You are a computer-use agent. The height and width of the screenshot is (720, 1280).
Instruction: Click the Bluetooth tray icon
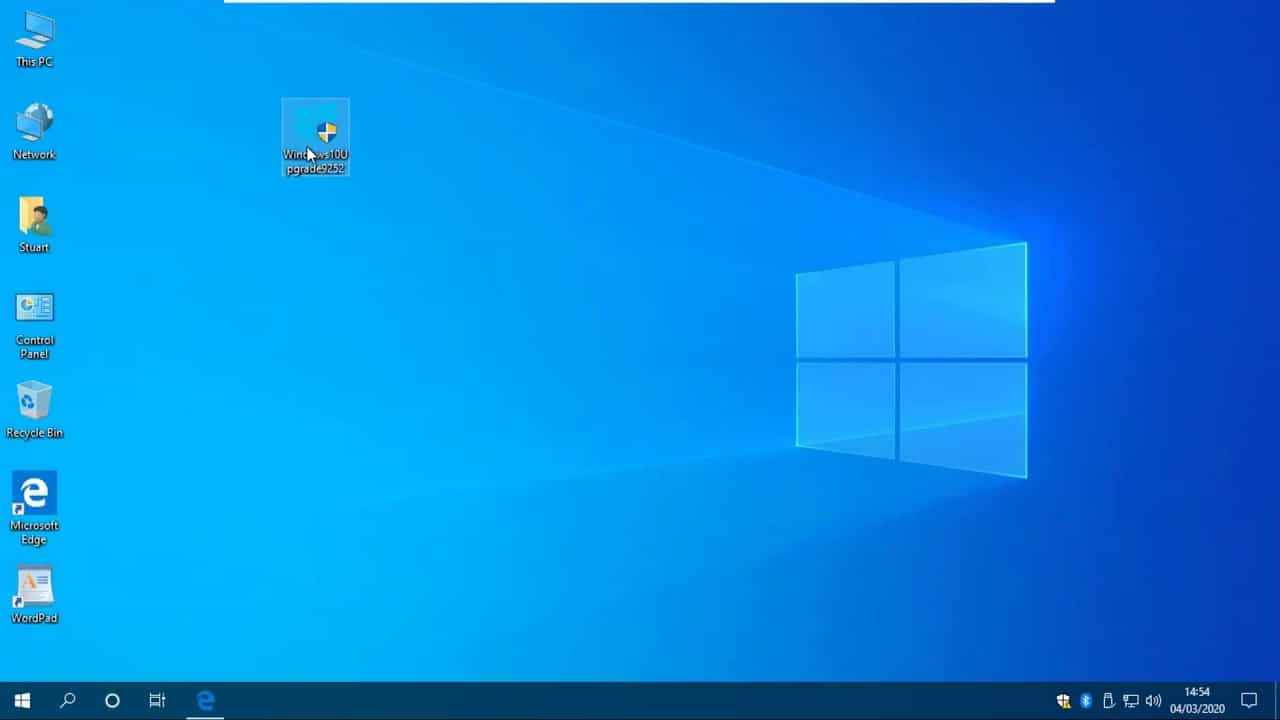tap(1086, 701)
